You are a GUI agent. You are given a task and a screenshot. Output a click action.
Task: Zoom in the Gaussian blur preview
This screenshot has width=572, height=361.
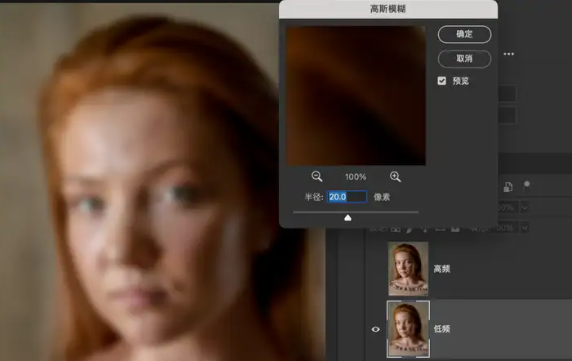[395, 177]
